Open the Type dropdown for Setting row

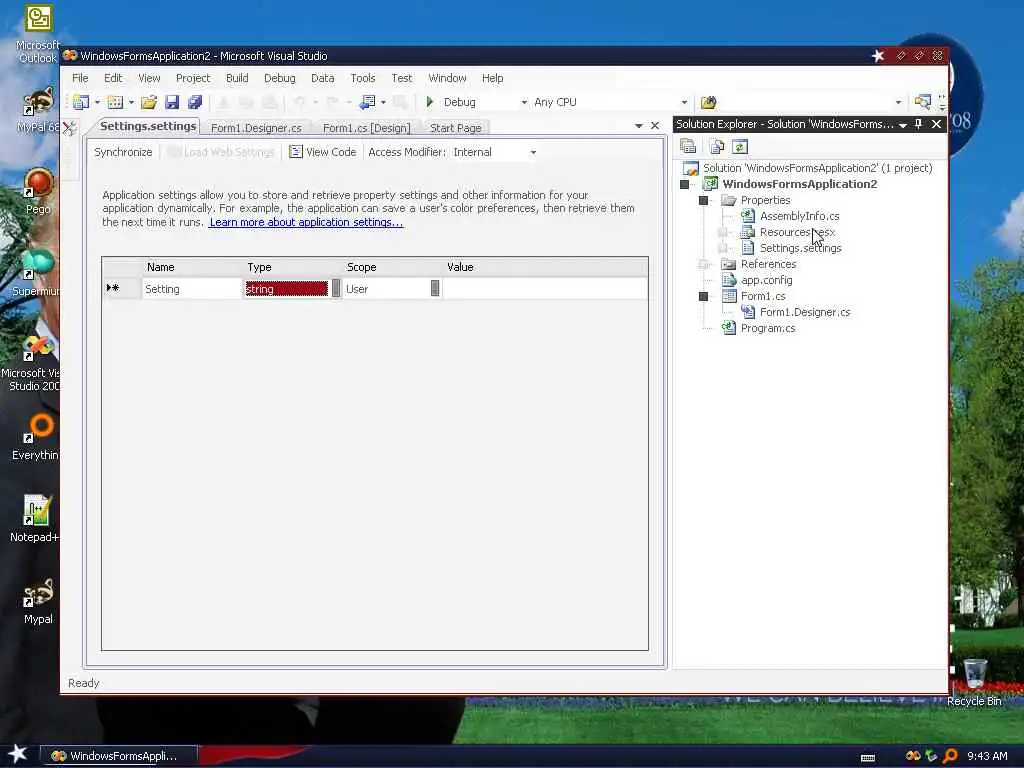click(336, 289)
